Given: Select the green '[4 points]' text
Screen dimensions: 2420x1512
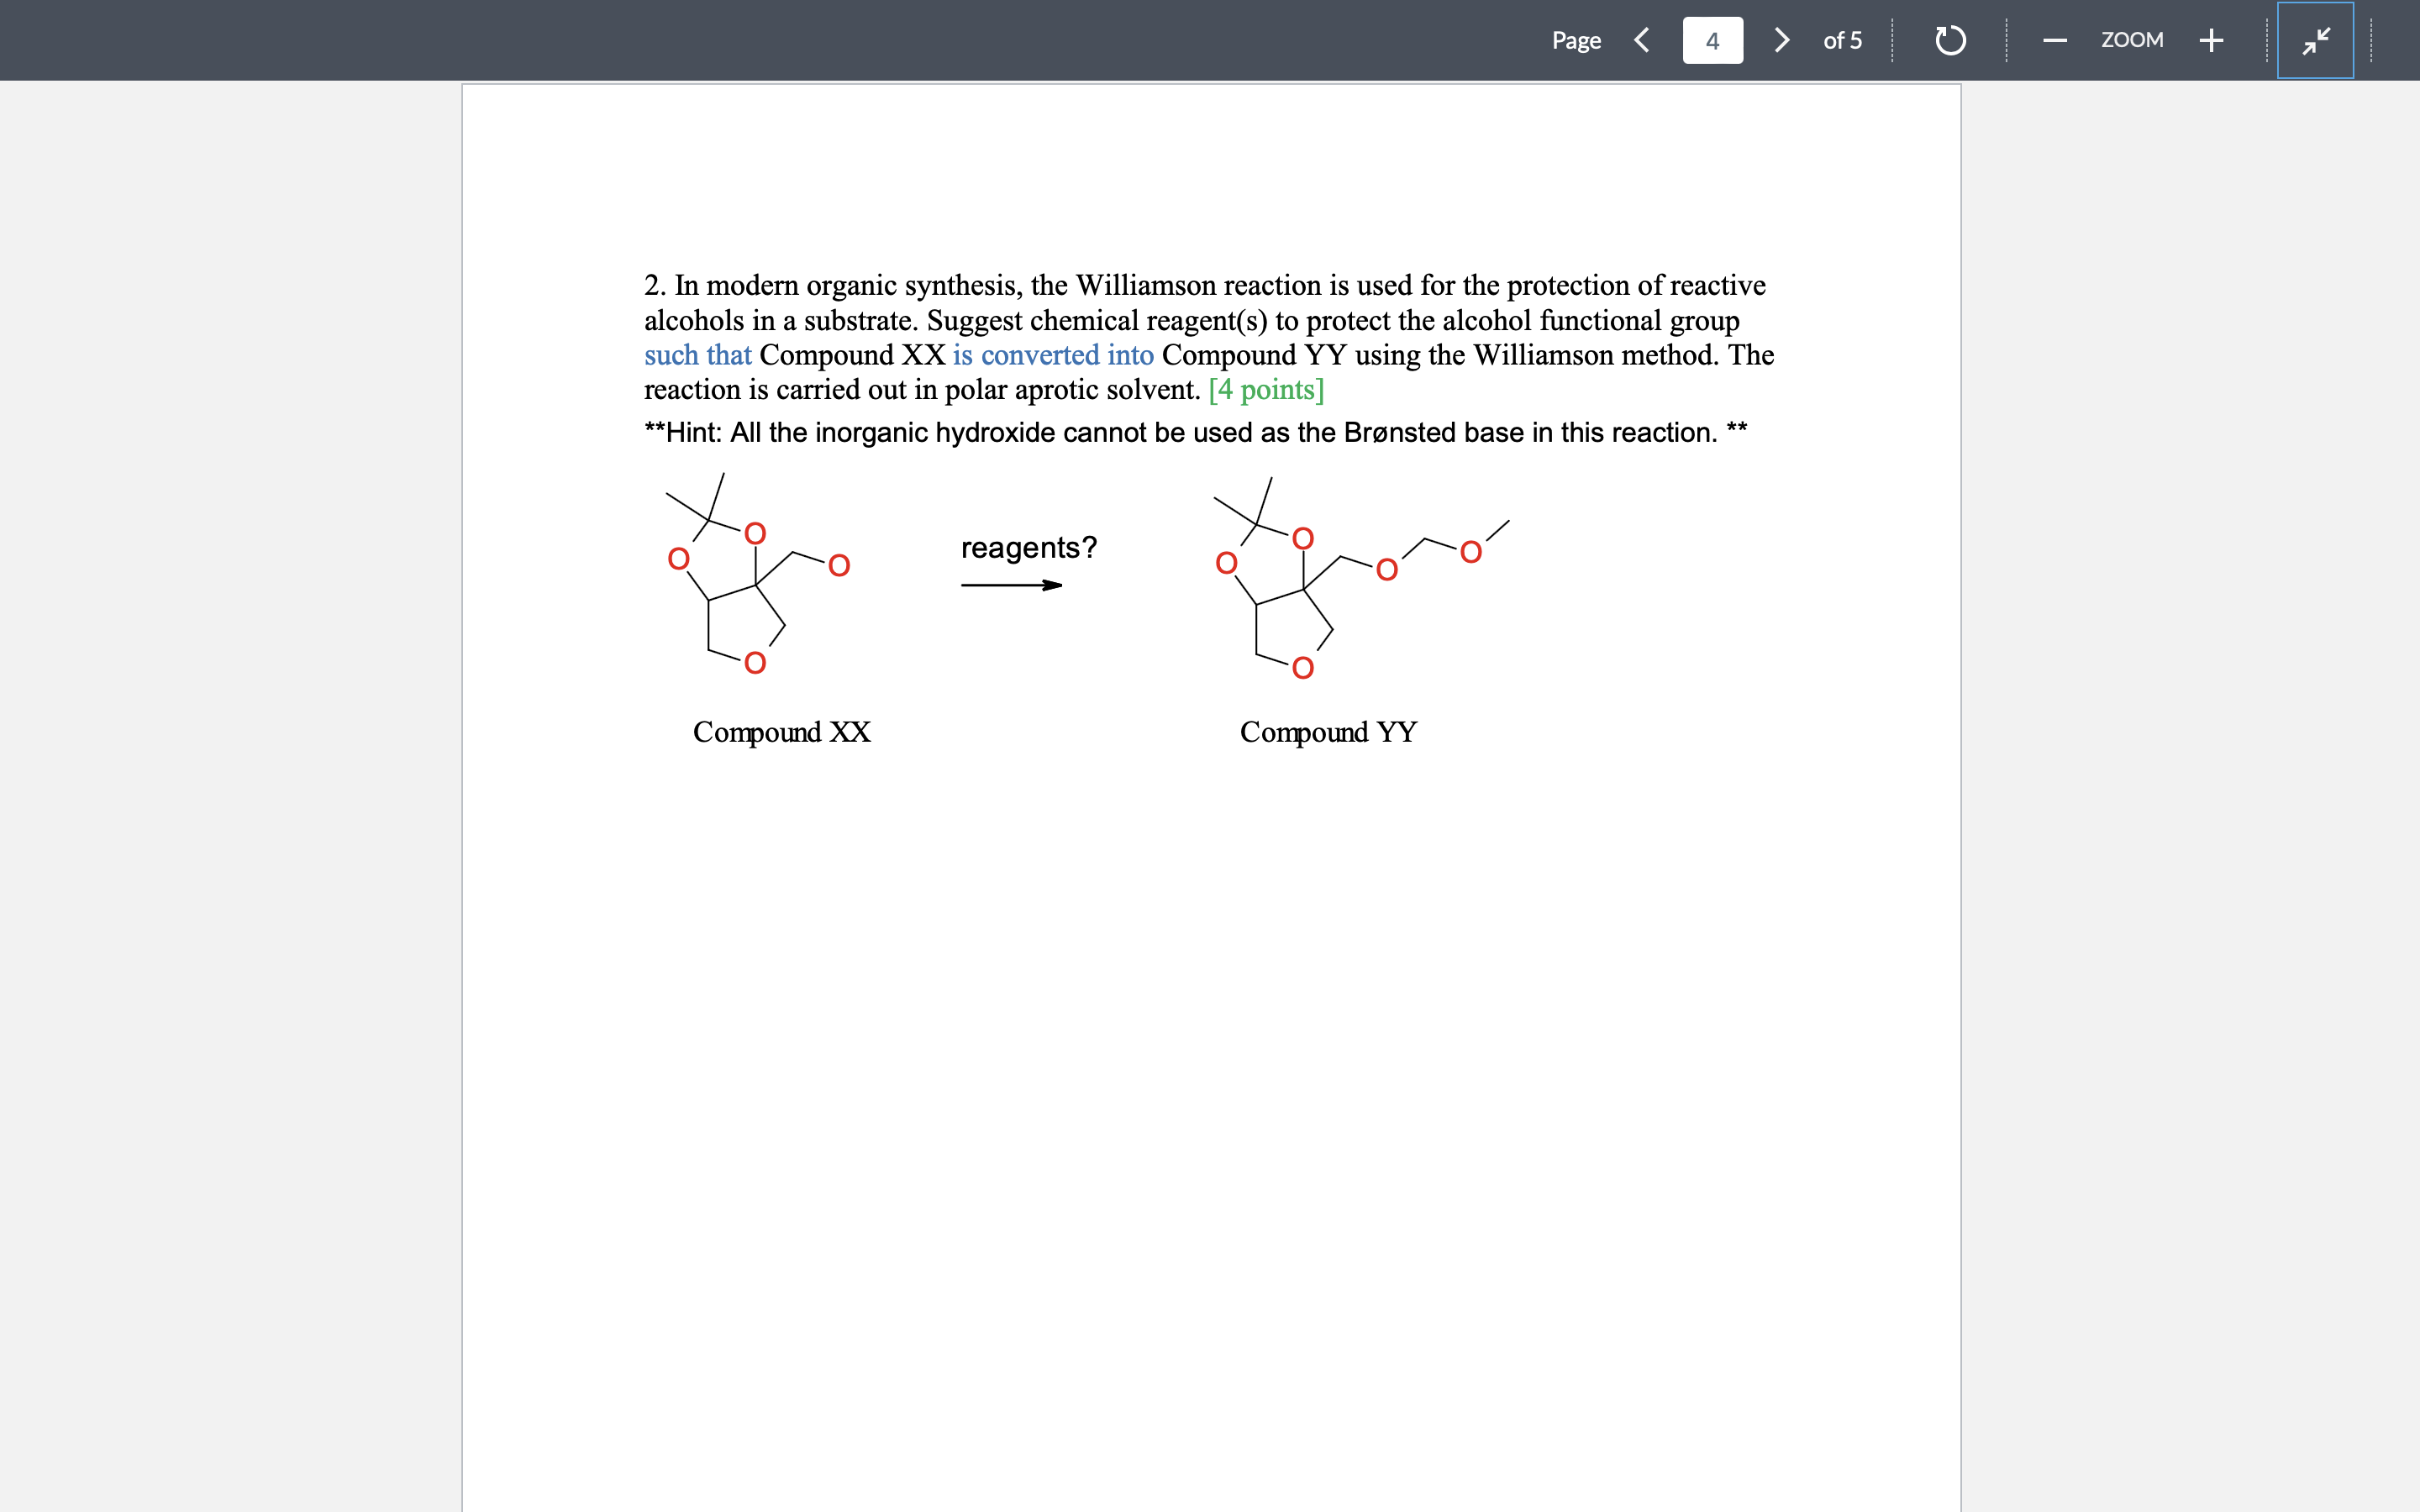Looking at the screenshot, I should (x=1266, y=390).
